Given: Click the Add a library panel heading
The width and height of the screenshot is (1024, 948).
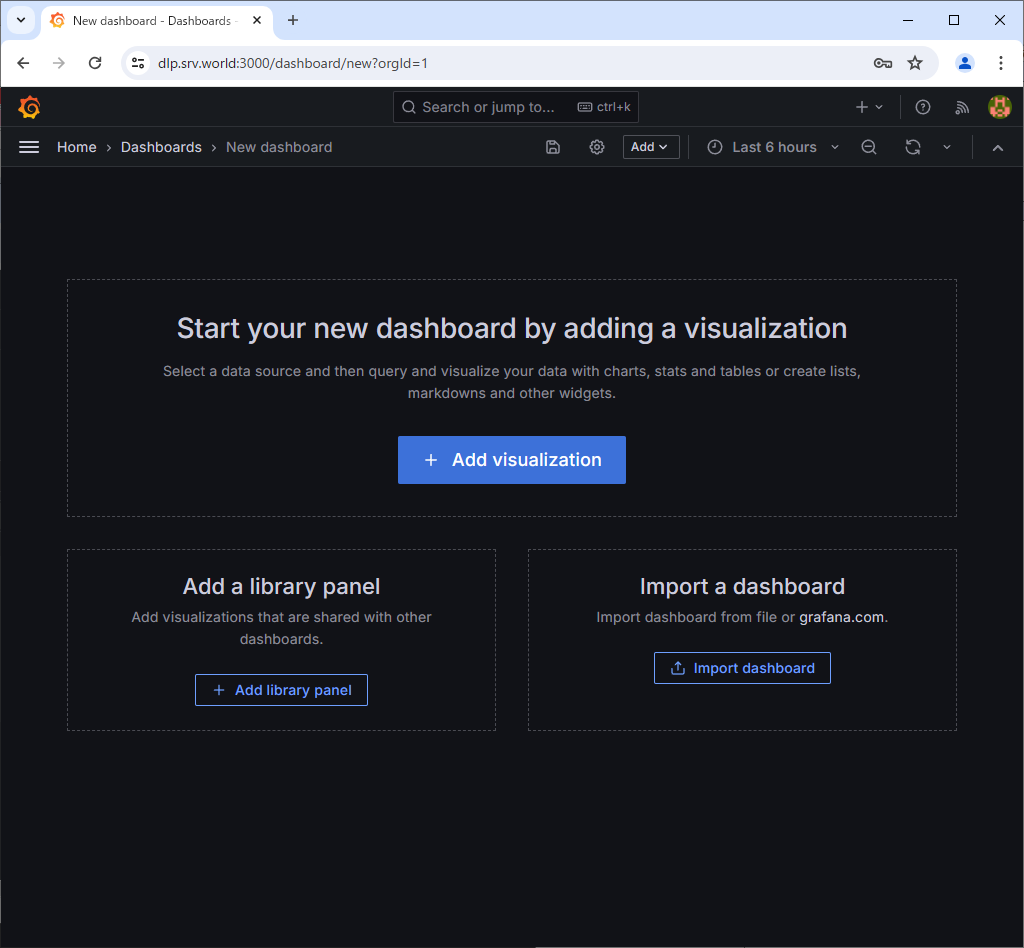Looking at the screenshot, I should [x=281, y=586].
